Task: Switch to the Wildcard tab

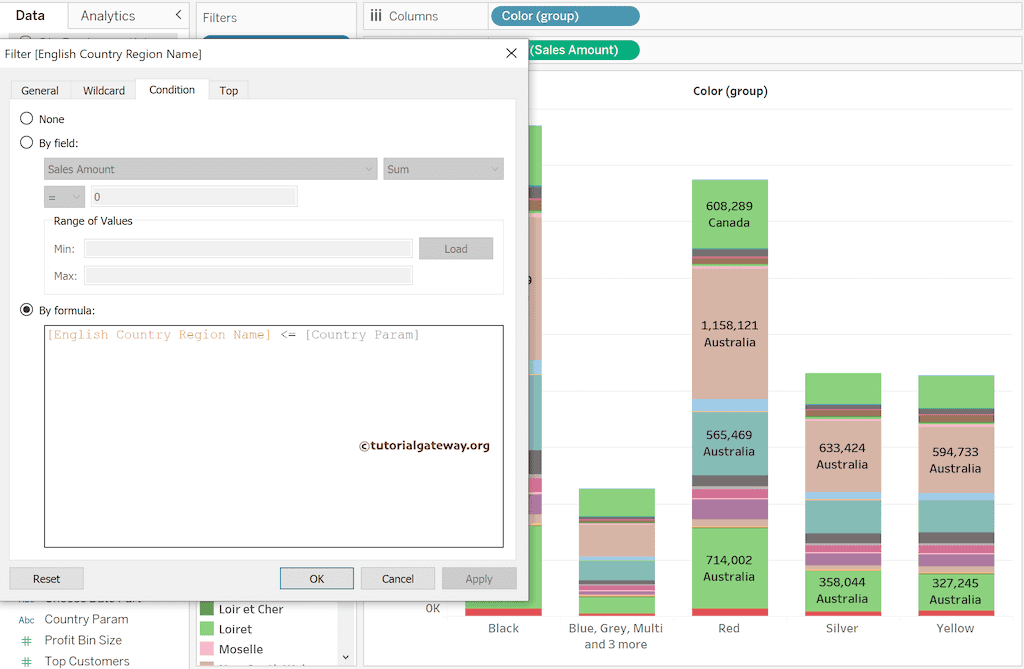Action: tap(103, 90)
